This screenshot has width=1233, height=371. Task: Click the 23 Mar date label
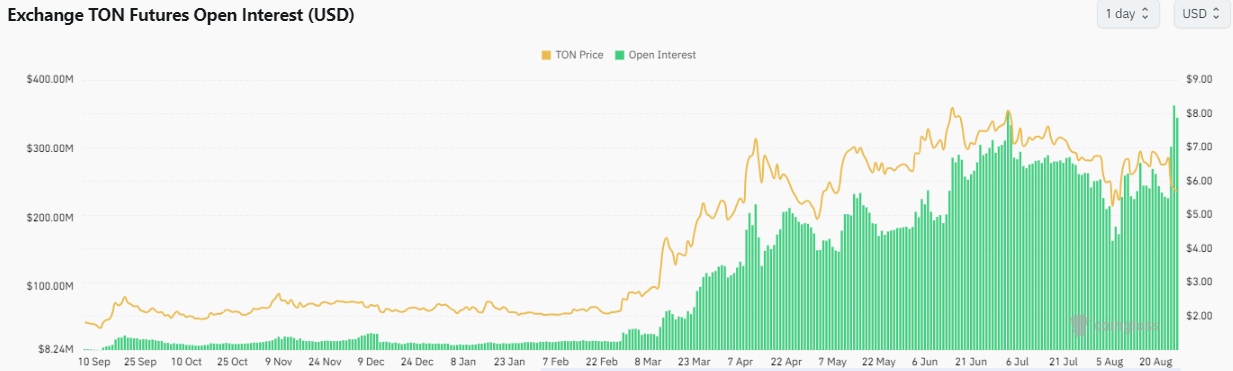(x=695, y=362)
